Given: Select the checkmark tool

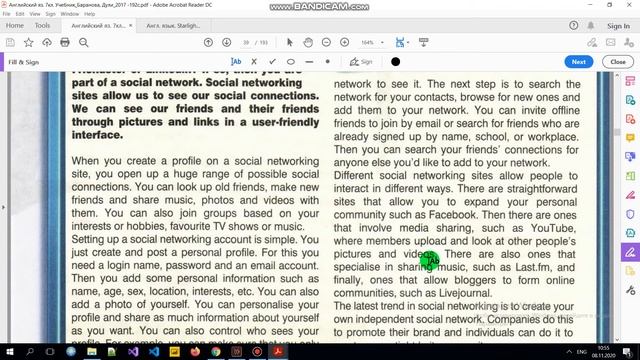Looking at the screenshot, I should pyautogui.click(x=273, y=62).
